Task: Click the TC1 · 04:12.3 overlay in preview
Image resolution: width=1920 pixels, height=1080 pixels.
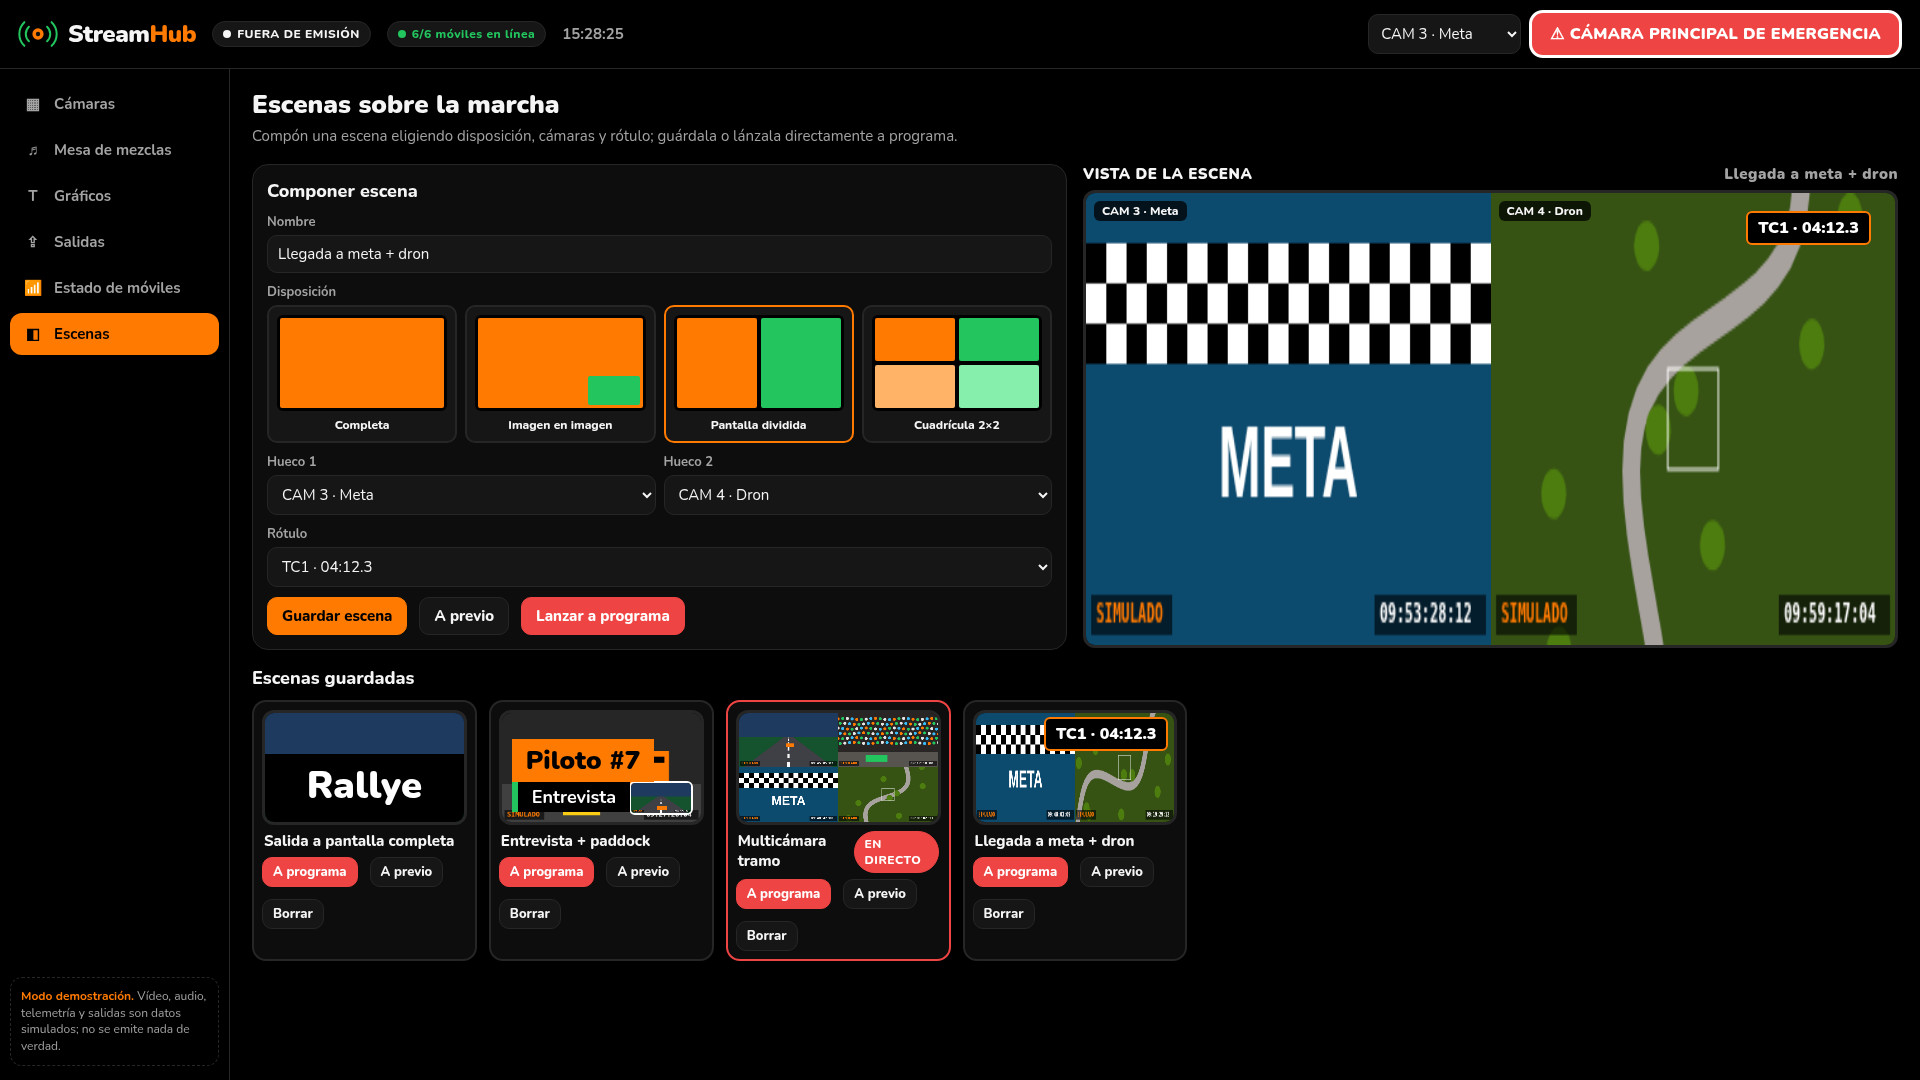Action: point(1808,228)
